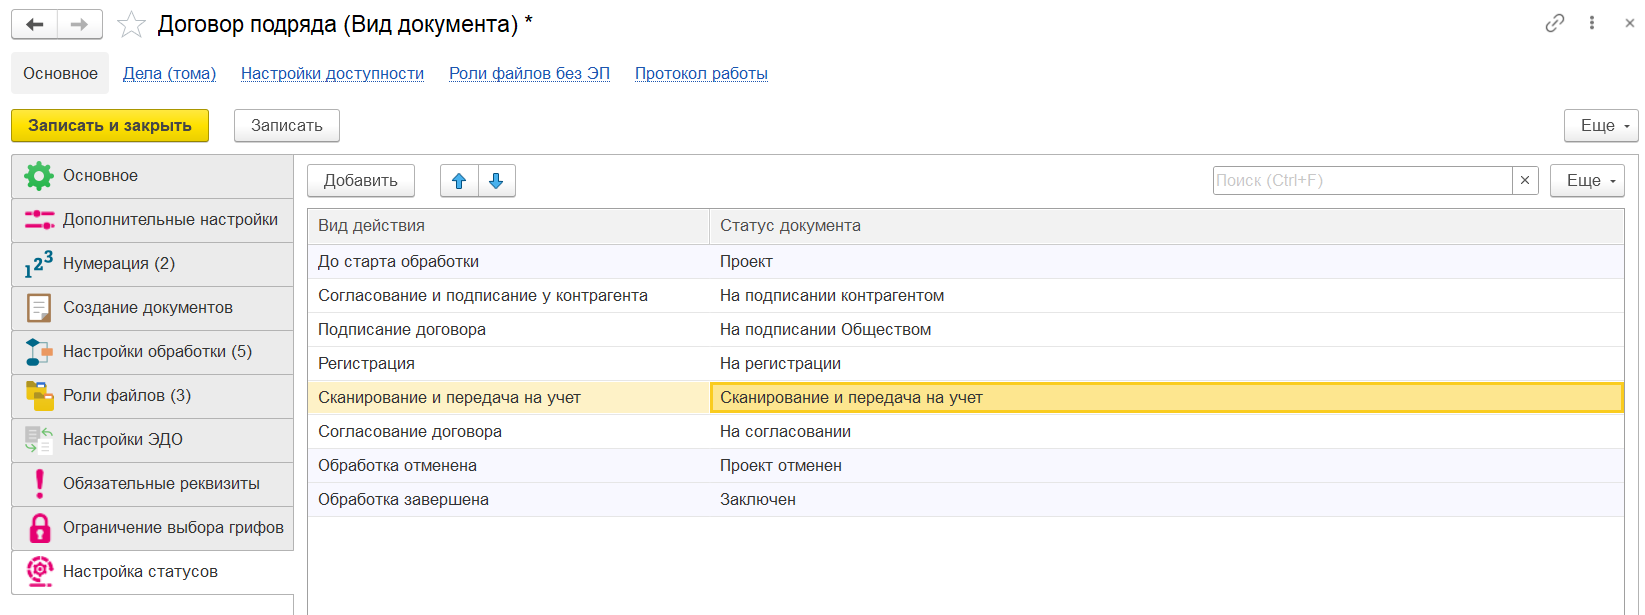This screenshot has width=1645, height=615.
Task: Open Роли файлов без ЭП link
Action: 529,74
